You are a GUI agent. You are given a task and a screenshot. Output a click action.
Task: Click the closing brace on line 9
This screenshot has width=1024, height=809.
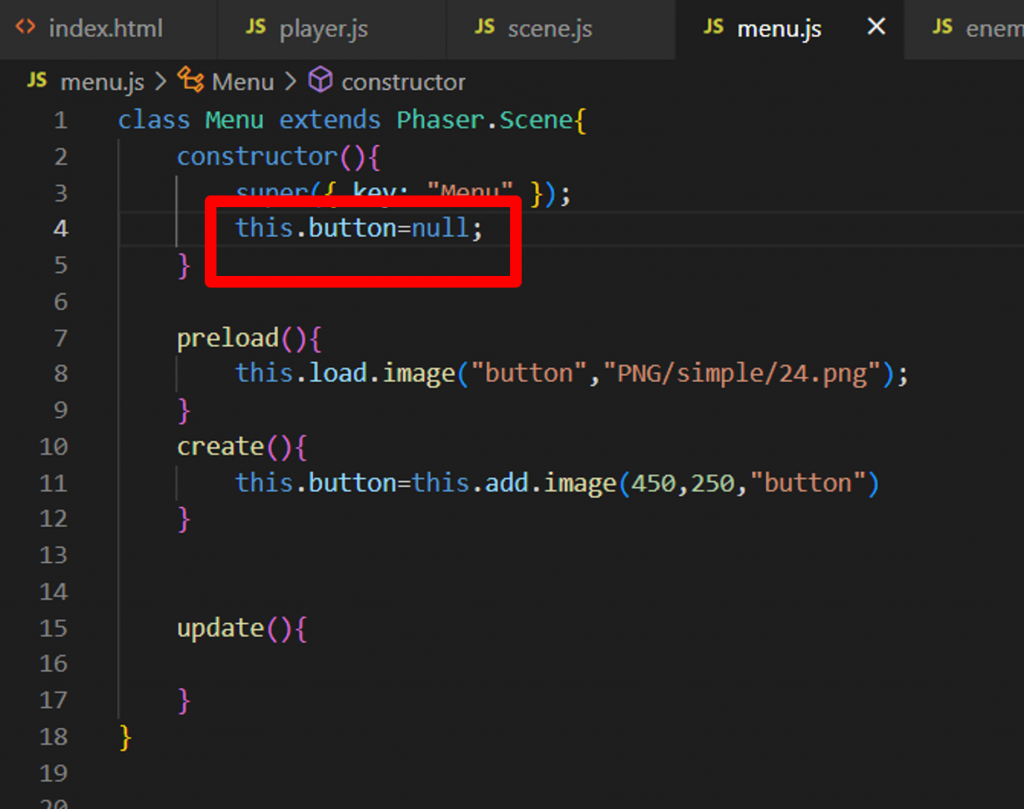(x=184, y=411)
